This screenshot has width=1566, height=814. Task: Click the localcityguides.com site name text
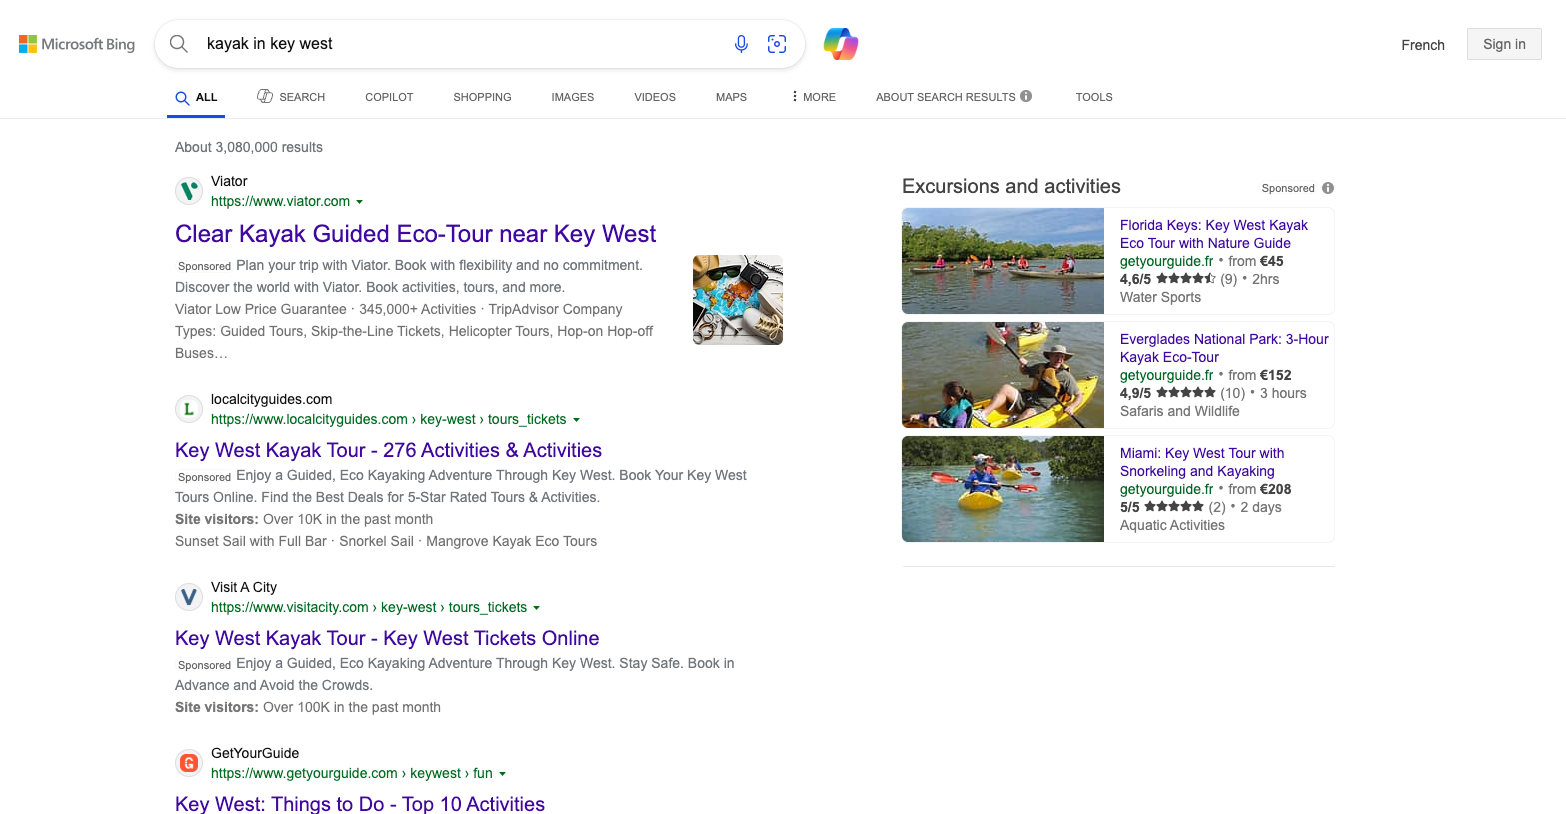(271, 399)
